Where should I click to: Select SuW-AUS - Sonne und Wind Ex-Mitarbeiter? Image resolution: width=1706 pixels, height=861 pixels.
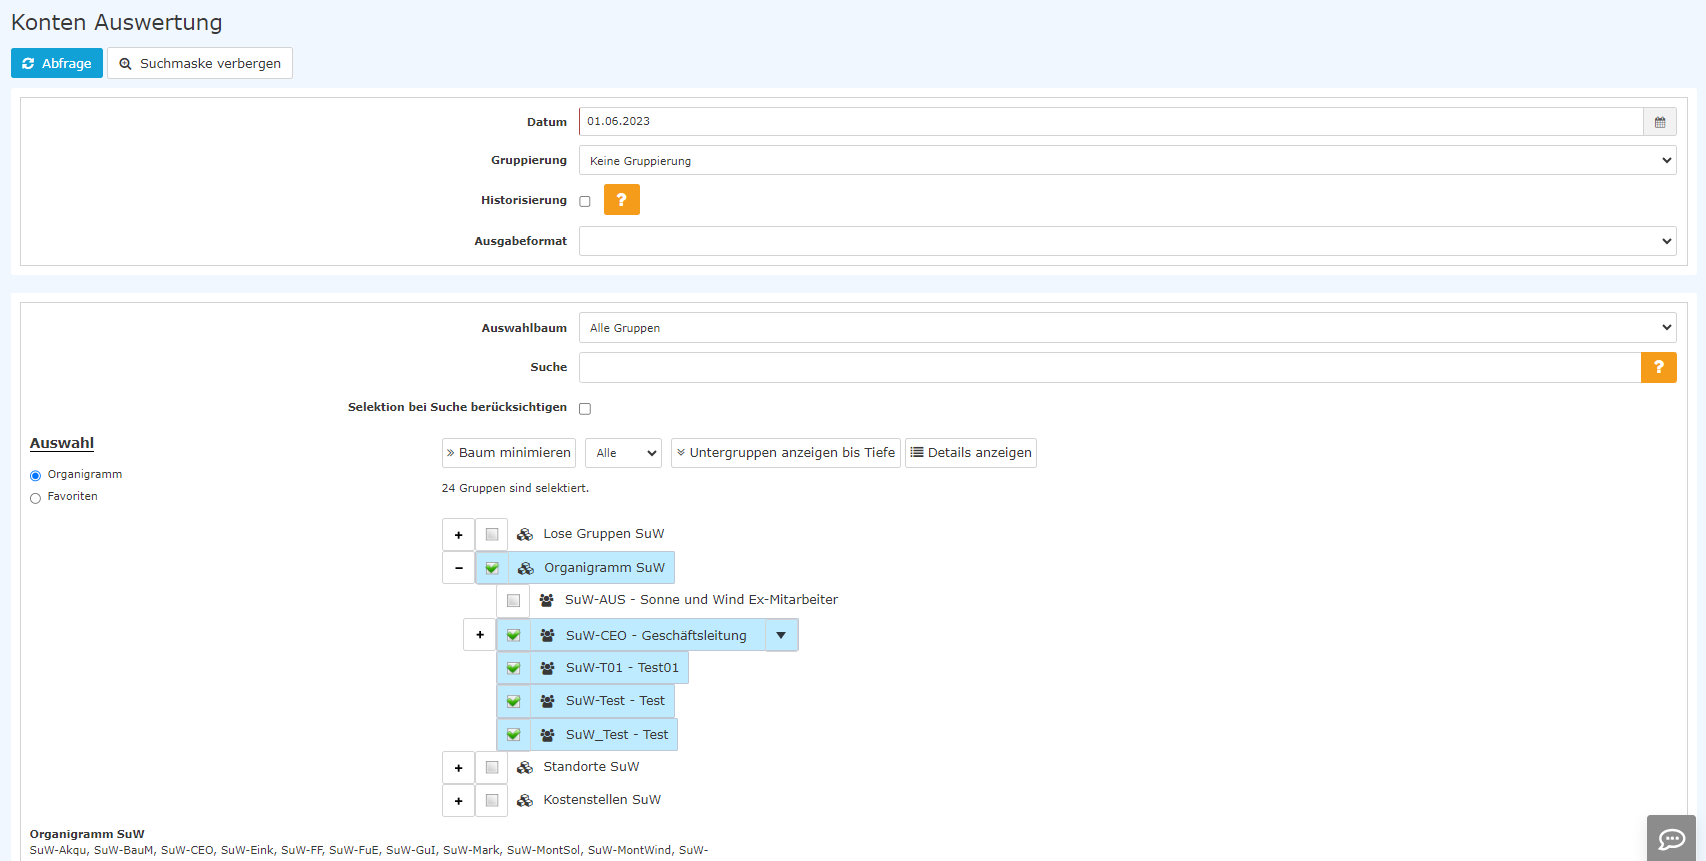pyautogui.click(x=701, y=600)
